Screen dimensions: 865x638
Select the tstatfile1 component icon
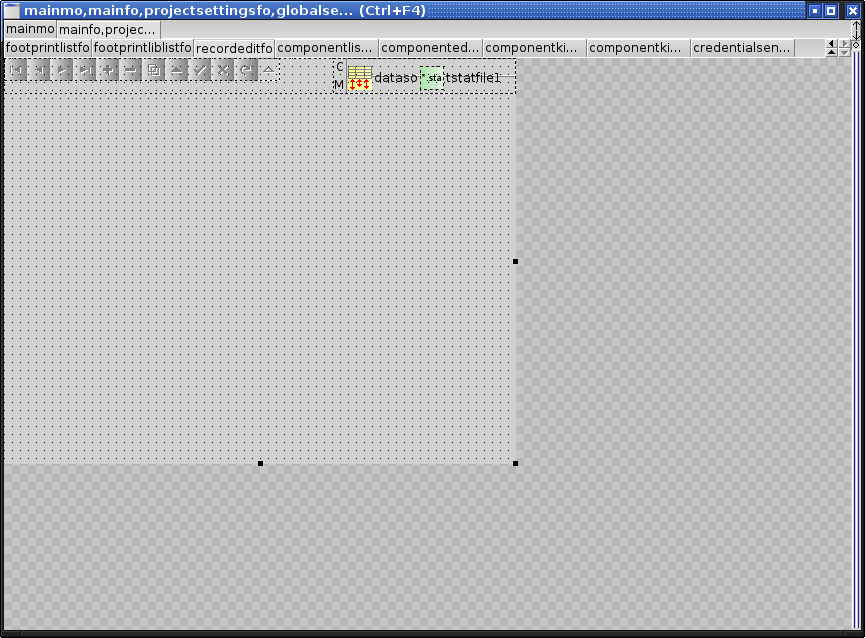click(x=432, y=78)
